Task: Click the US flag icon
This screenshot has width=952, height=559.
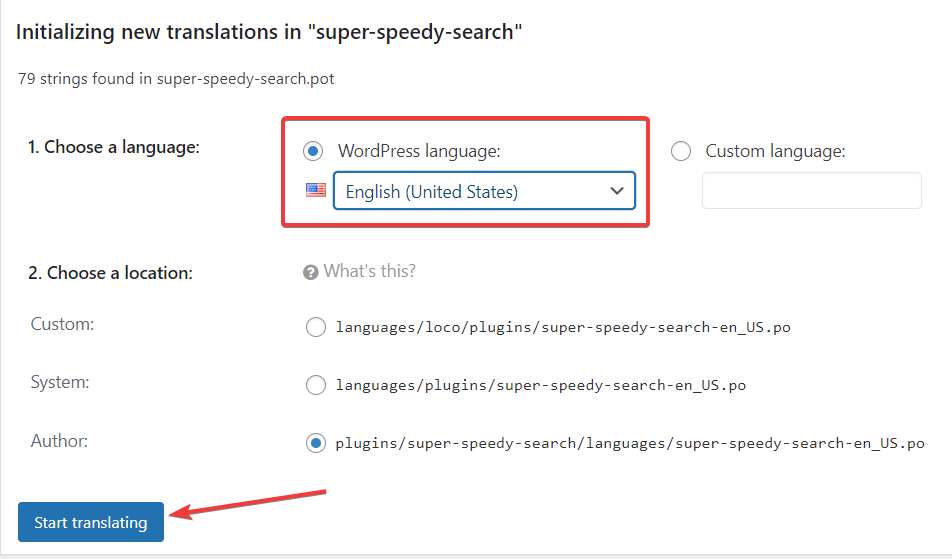Action: point(316,190)
